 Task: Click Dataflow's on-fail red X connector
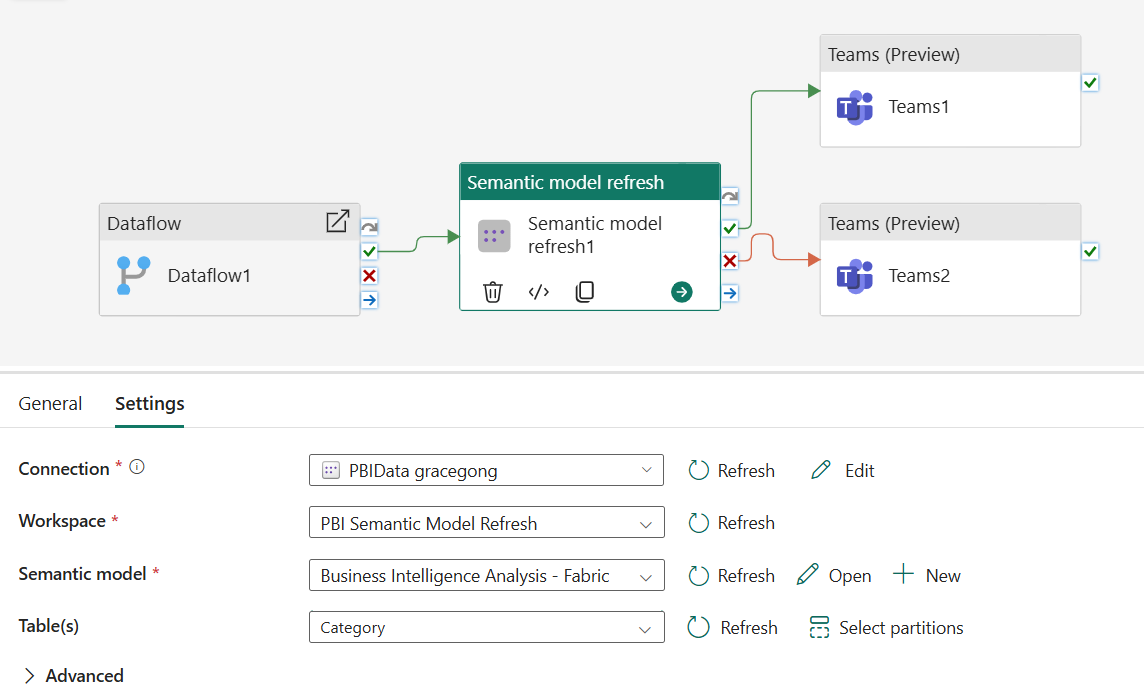[x=370, y=275]
